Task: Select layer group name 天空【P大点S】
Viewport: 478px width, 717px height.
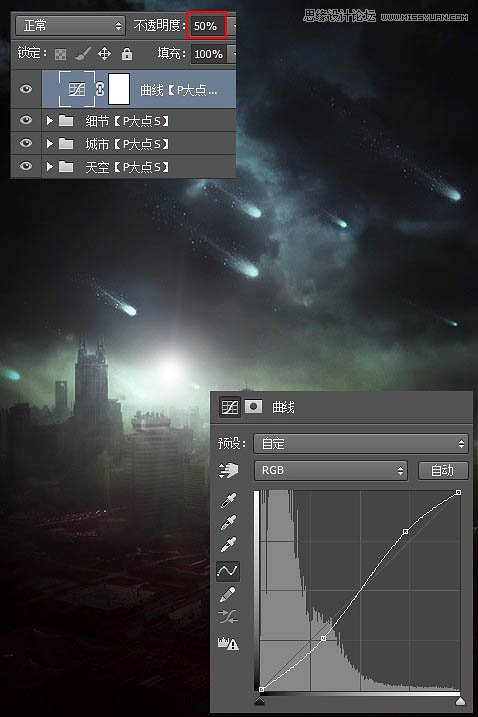Action: (x=128, y=167)
